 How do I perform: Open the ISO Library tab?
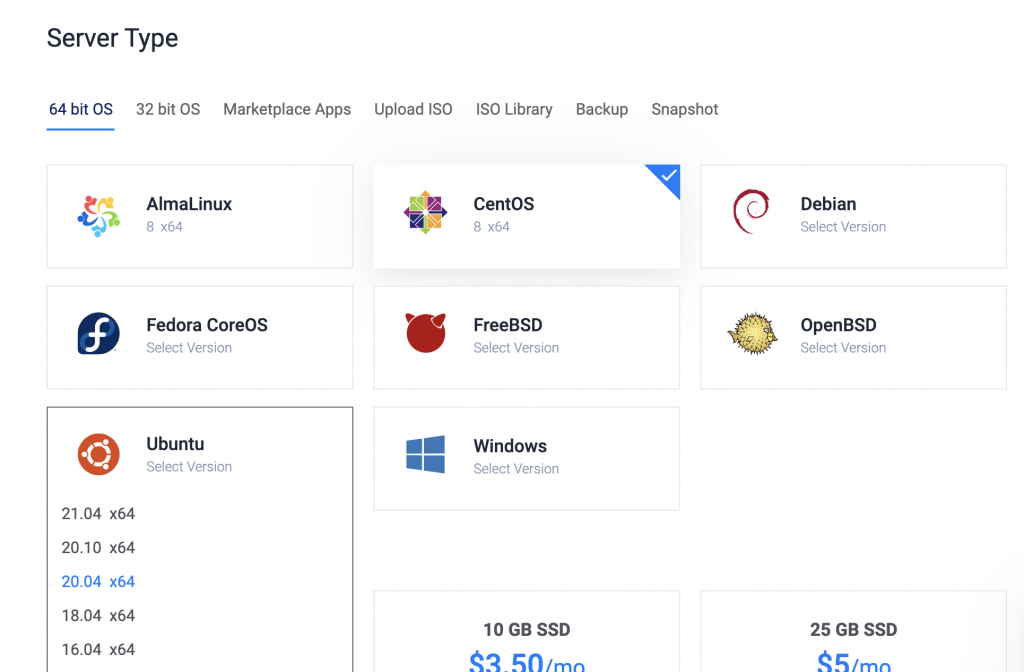click(514, 109)
